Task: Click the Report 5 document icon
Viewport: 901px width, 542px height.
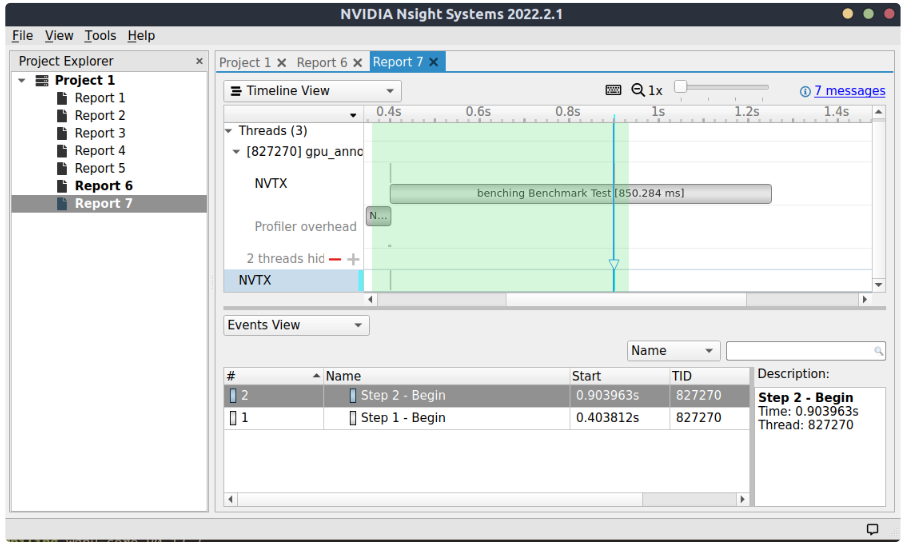Action: [x=62, y=168]
